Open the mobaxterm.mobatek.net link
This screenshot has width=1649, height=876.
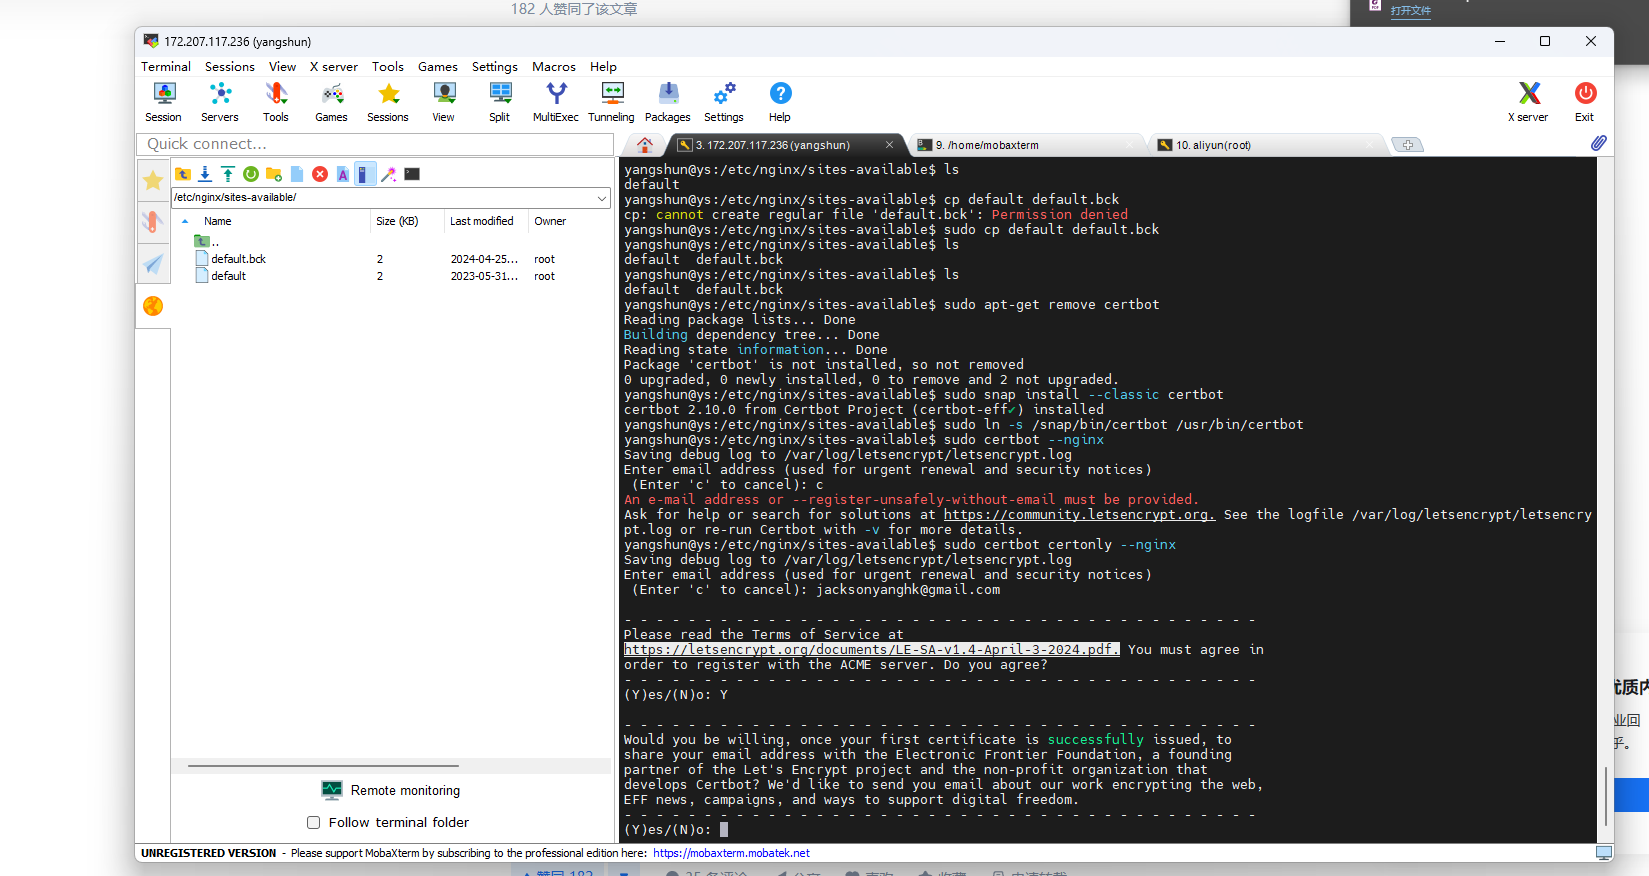731,853
